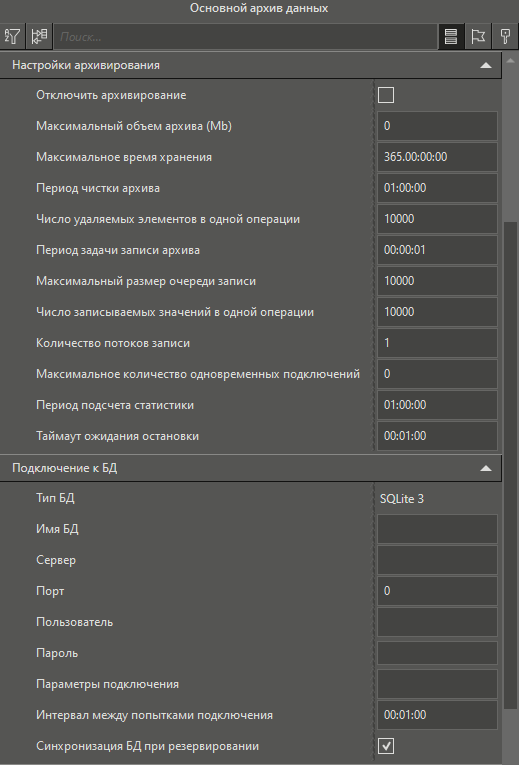Screen dimensions: 519x765
Task: Click the alphabetical sort filter icon
Action: (13, 36)
